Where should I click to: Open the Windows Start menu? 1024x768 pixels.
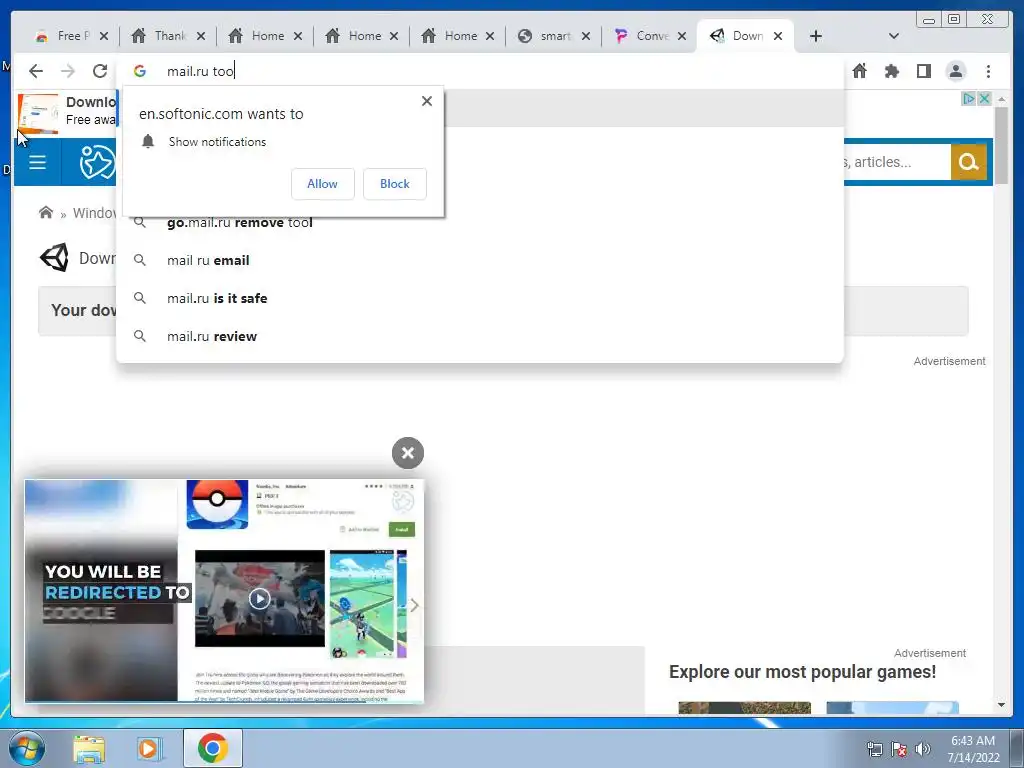tap(26, 748)
